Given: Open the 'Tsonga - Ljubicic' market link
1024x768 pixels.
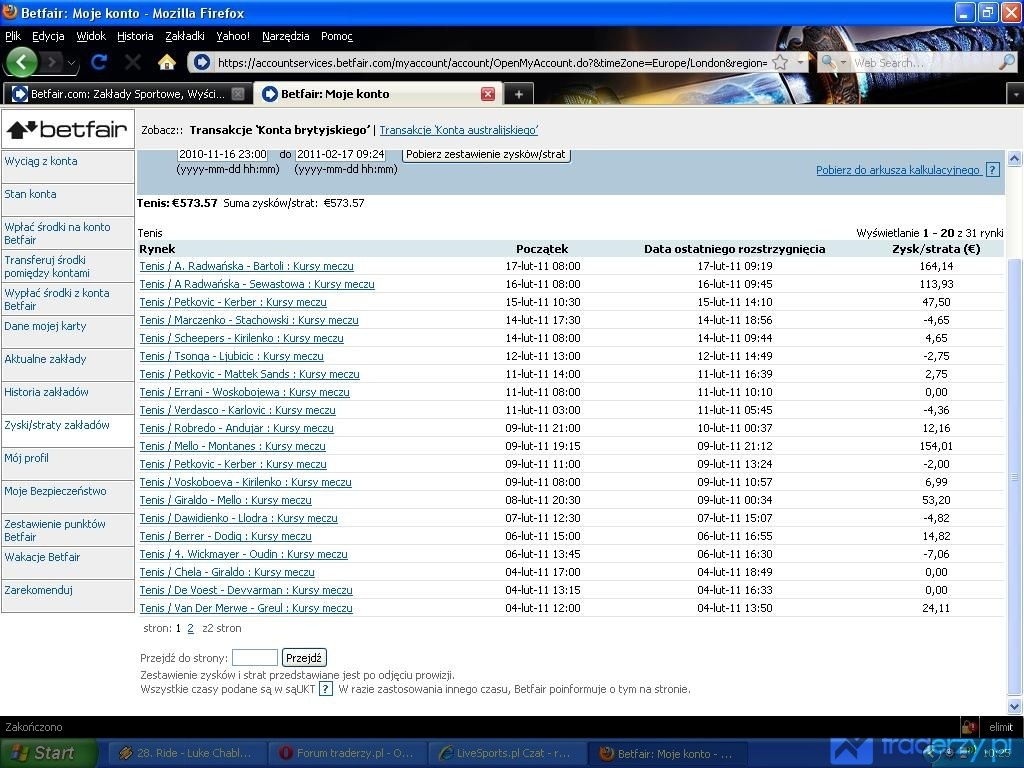Looking at the screenshot, I should [x=231, y=356].
